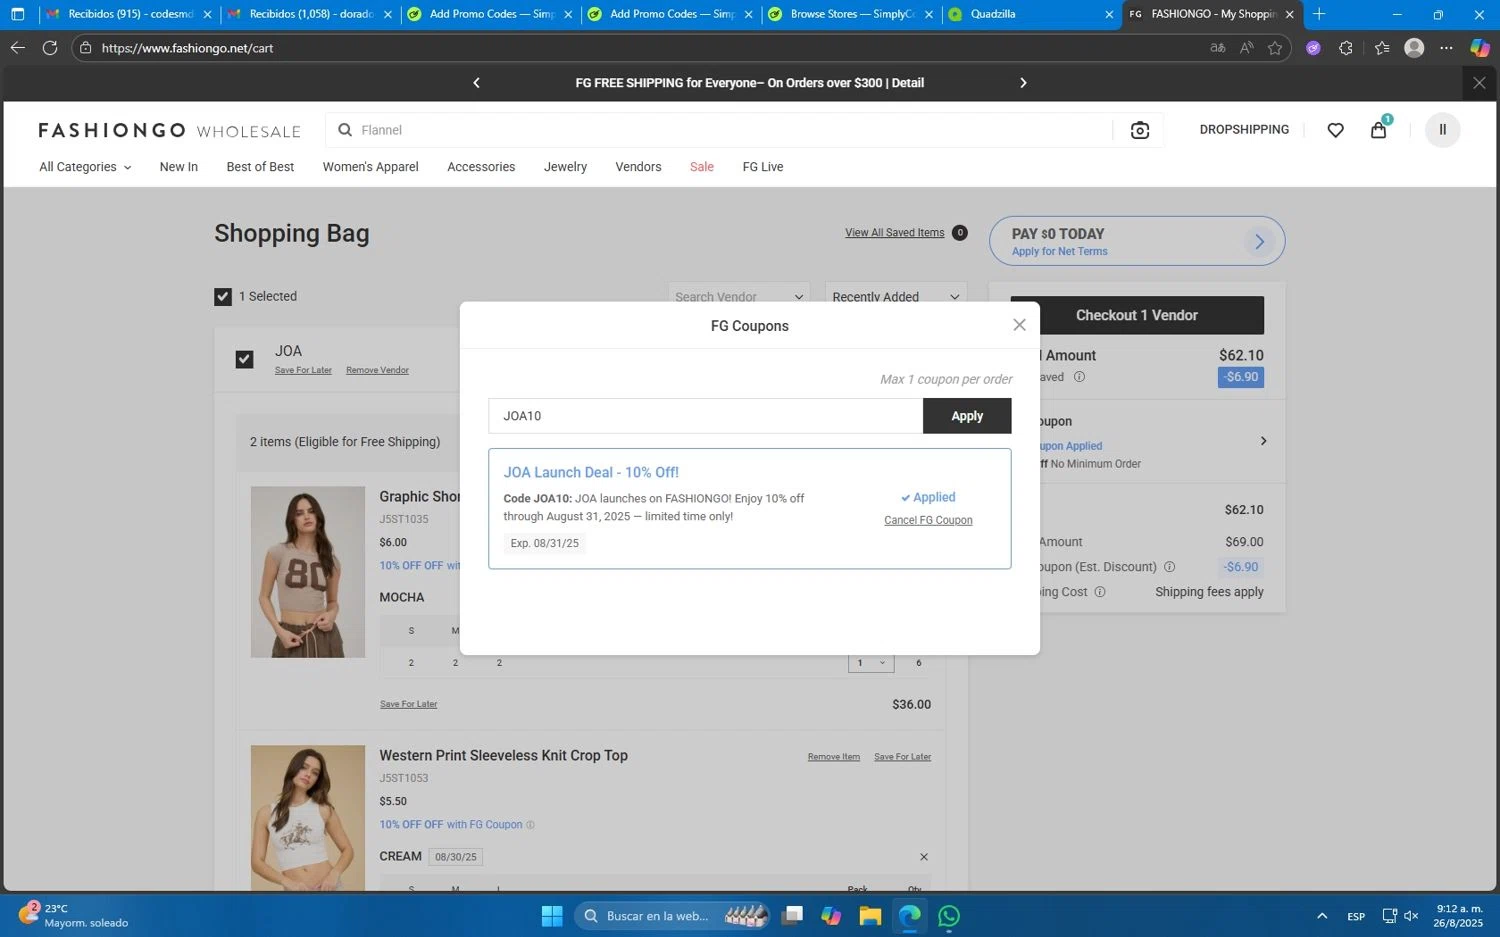The height and width of the screenshot is (937, 1500).
Task: Open the DROPSHIPPING link
Action: tap(1244, 129)
